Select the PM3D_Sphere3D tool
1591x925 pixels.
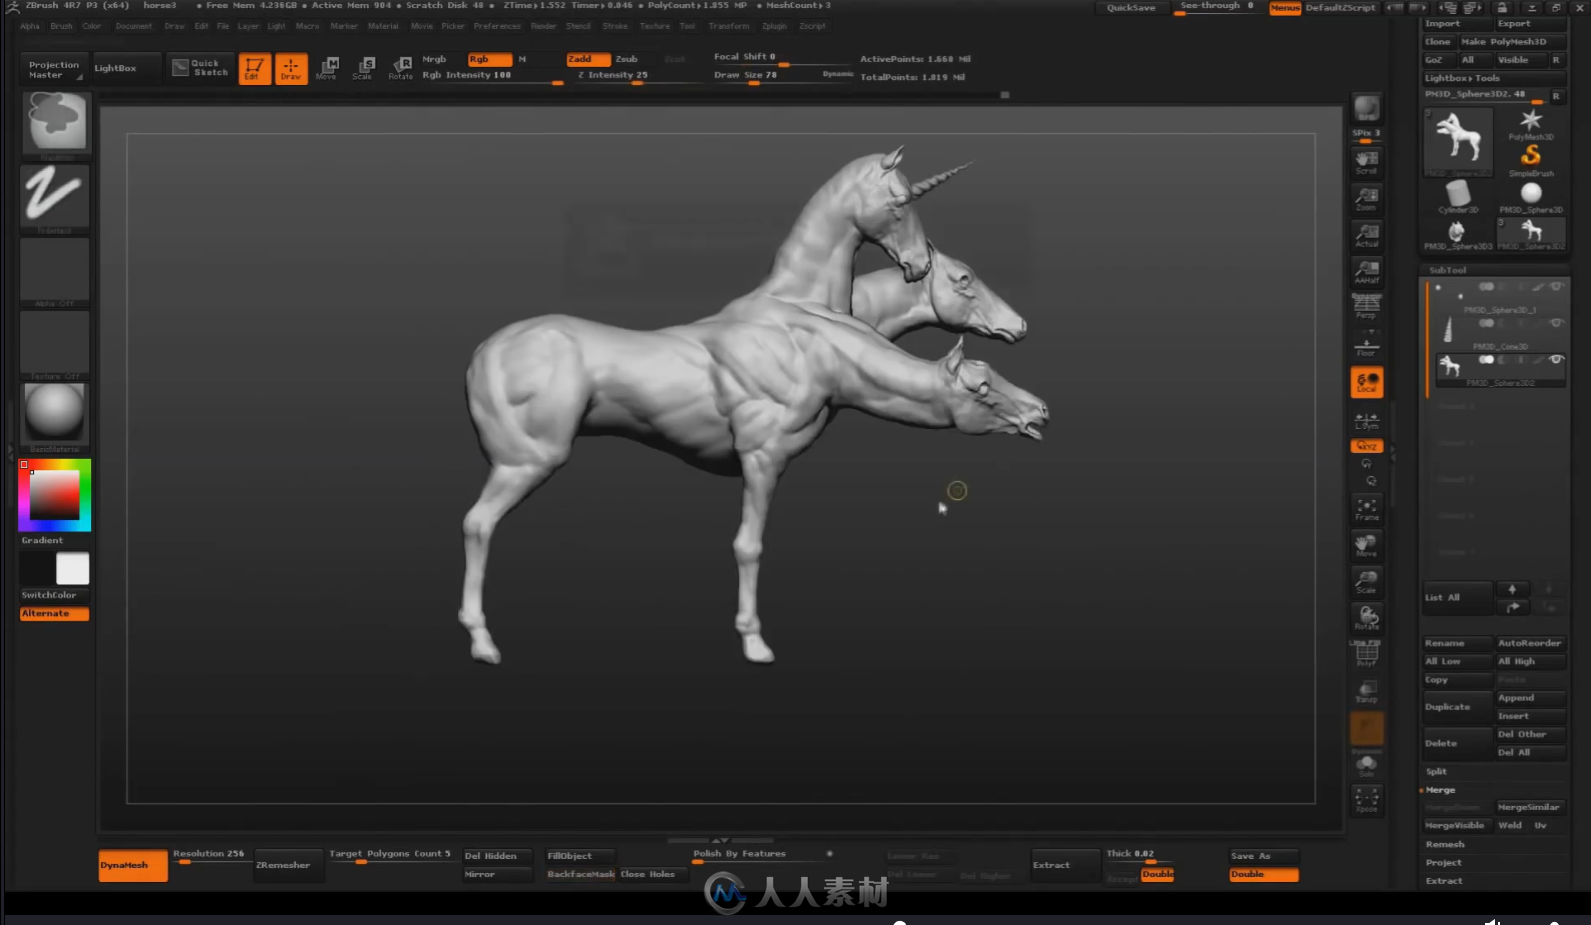(1530, 196)
